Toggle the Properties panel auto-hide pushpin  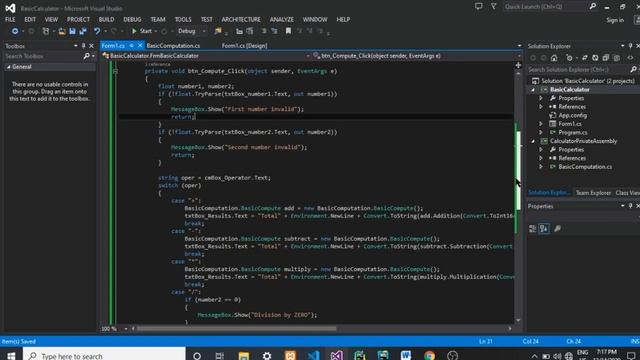tap(630, 206)
